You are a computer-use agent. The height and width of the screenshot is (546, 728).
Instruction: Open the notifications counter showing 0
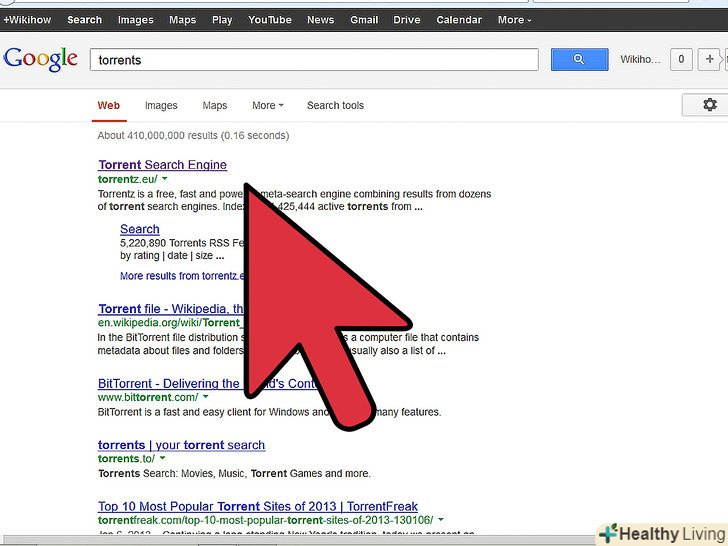pos(681,59)
